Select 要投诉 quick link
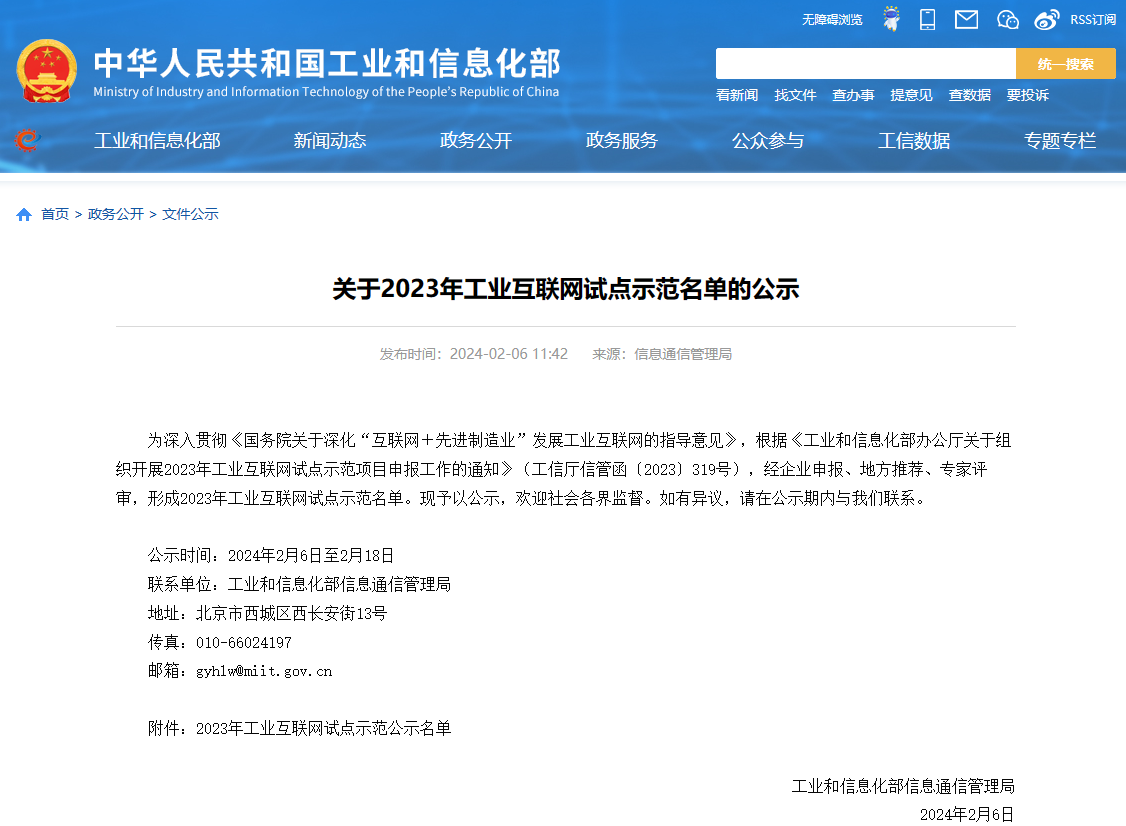The height and width of the screenshot is (826, 1126). [x=1028, y=95]
